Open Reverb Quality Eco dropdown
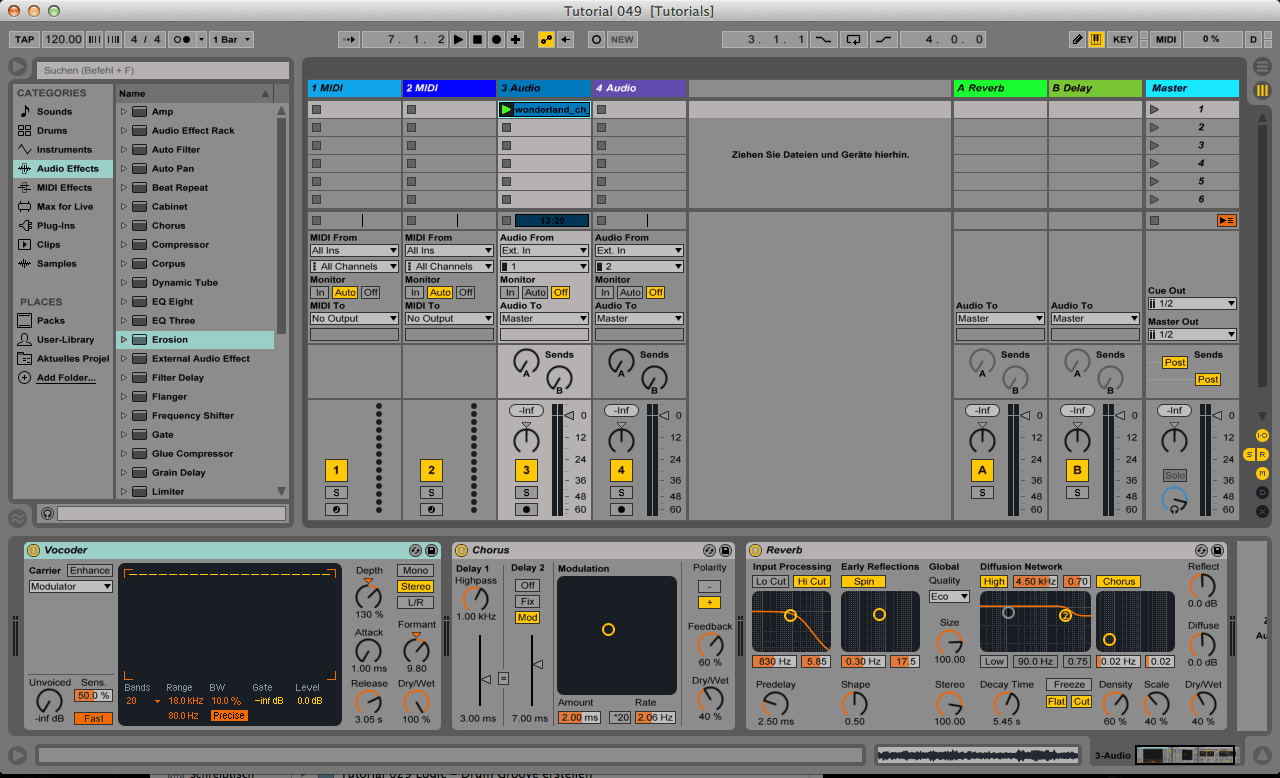This screenshot has width=1280, height=778. (949, 596)
